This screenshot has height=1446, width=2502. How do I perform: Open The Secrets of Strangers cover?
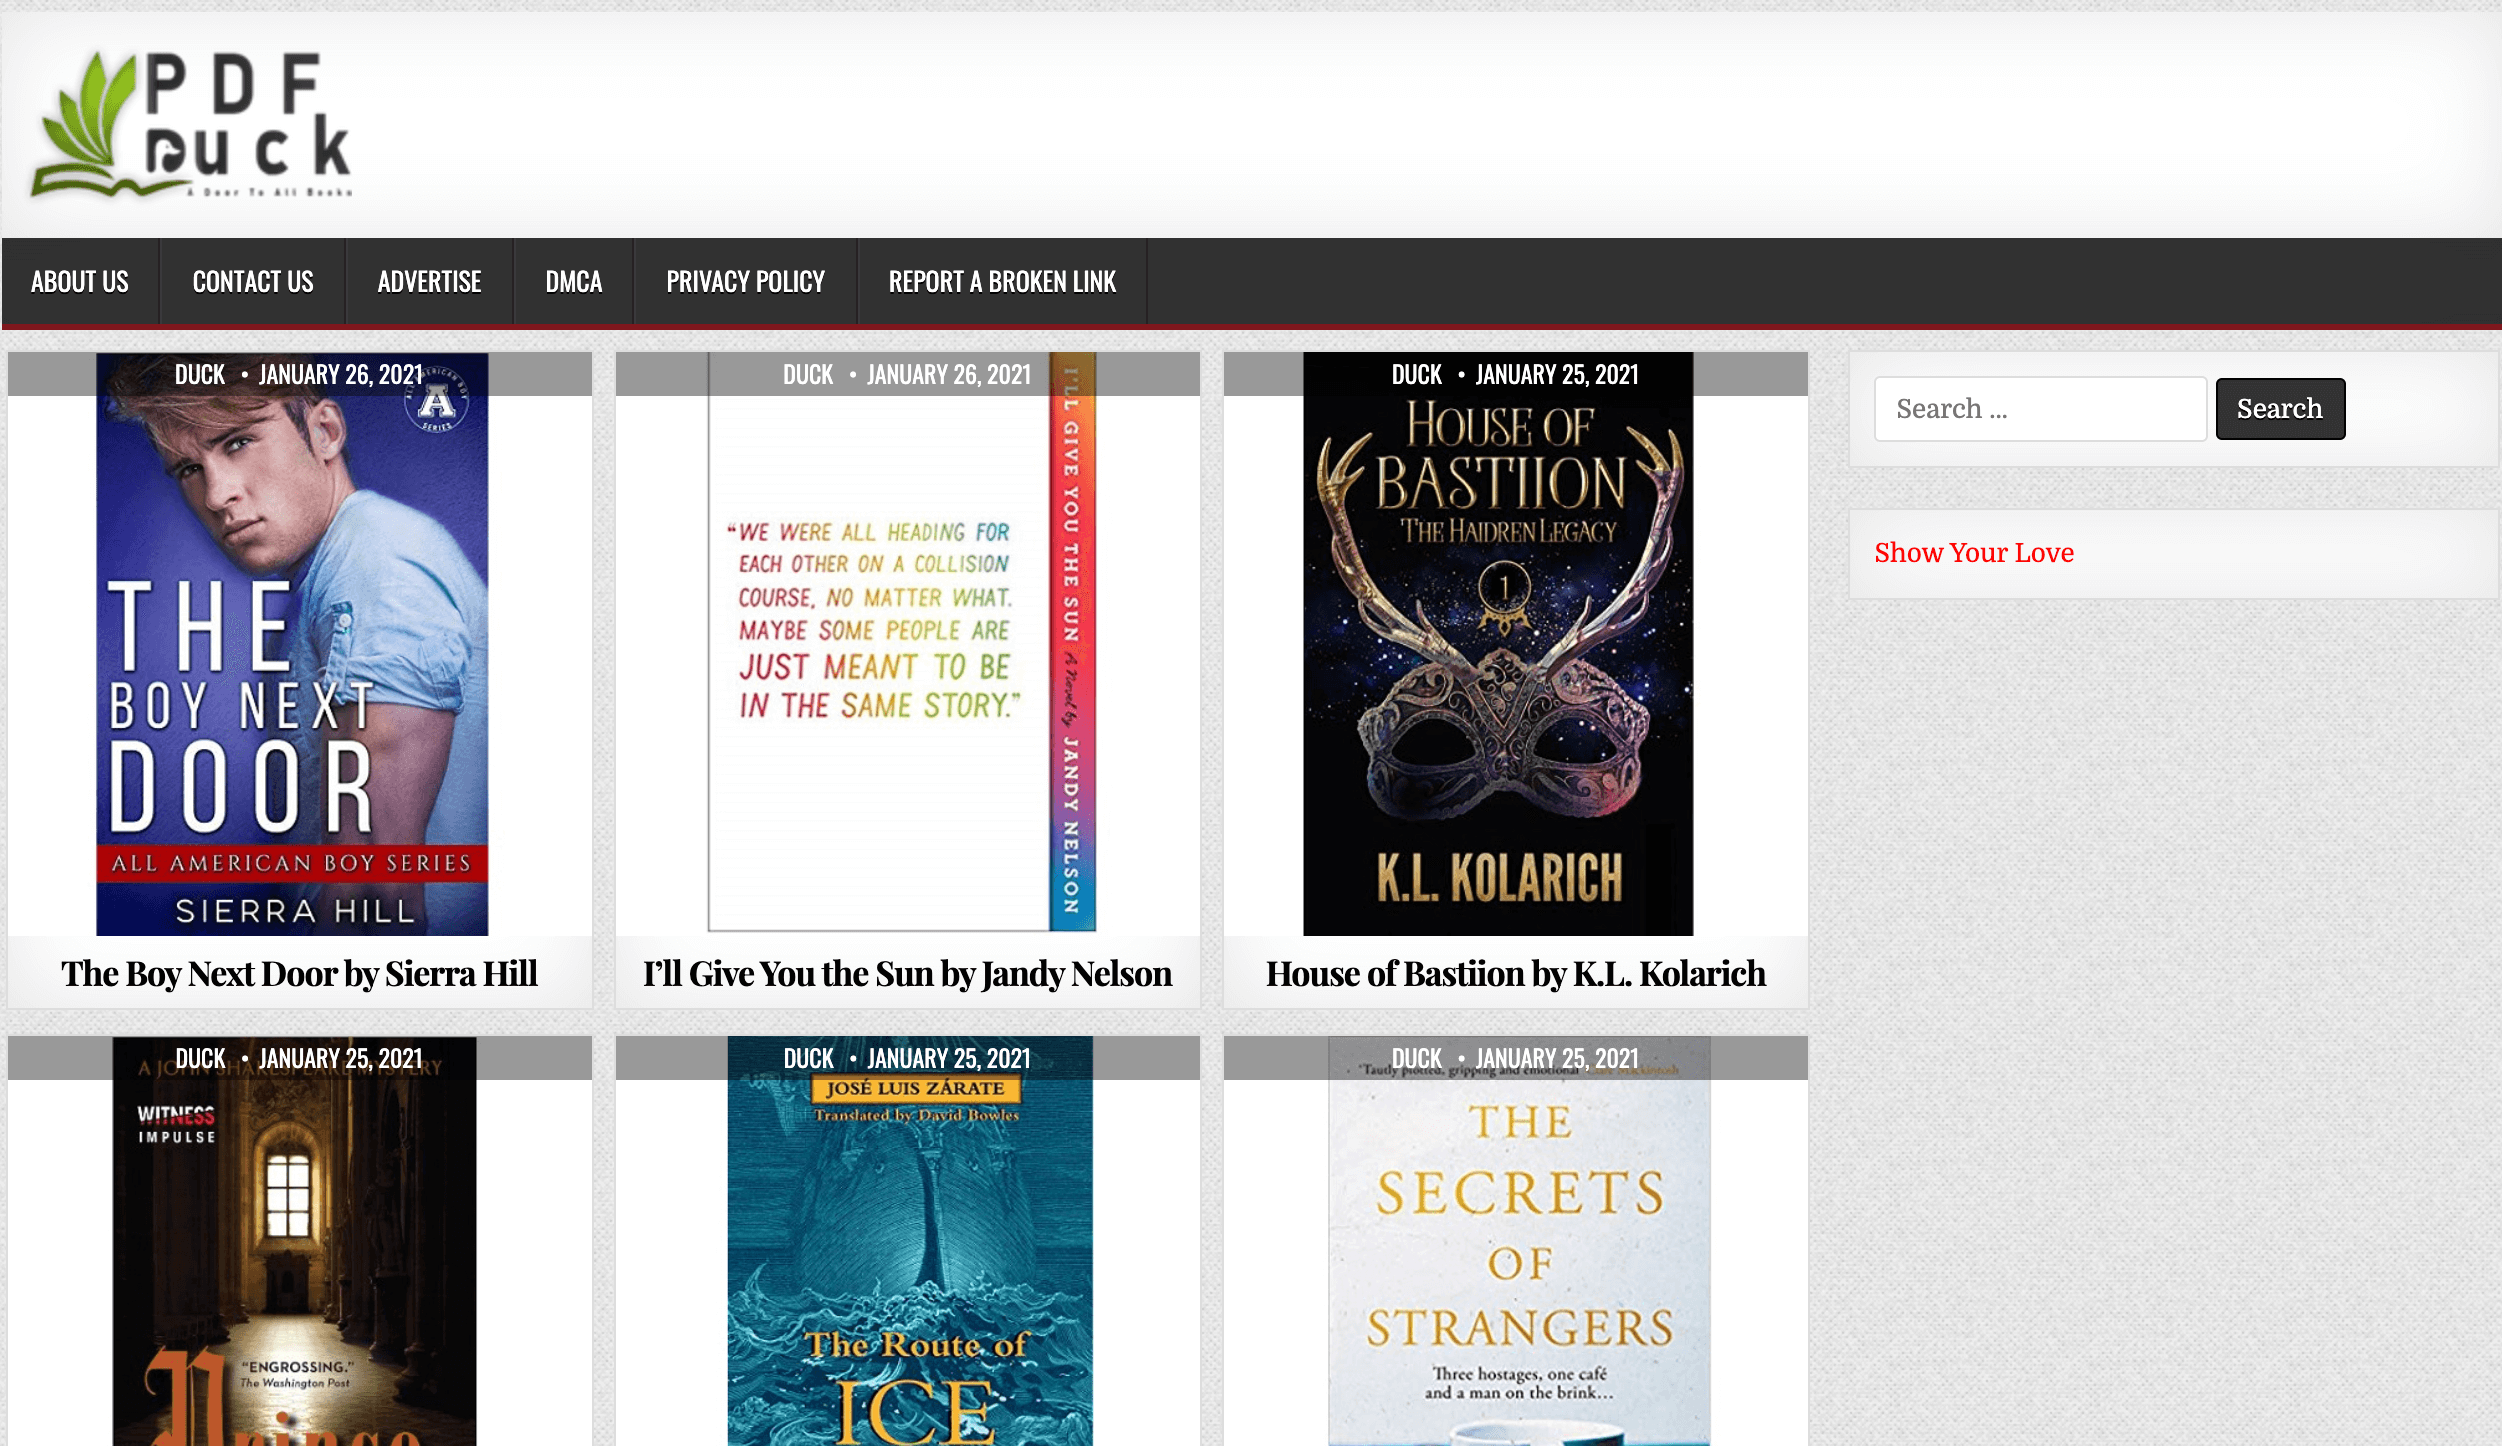(1519, 1241)
